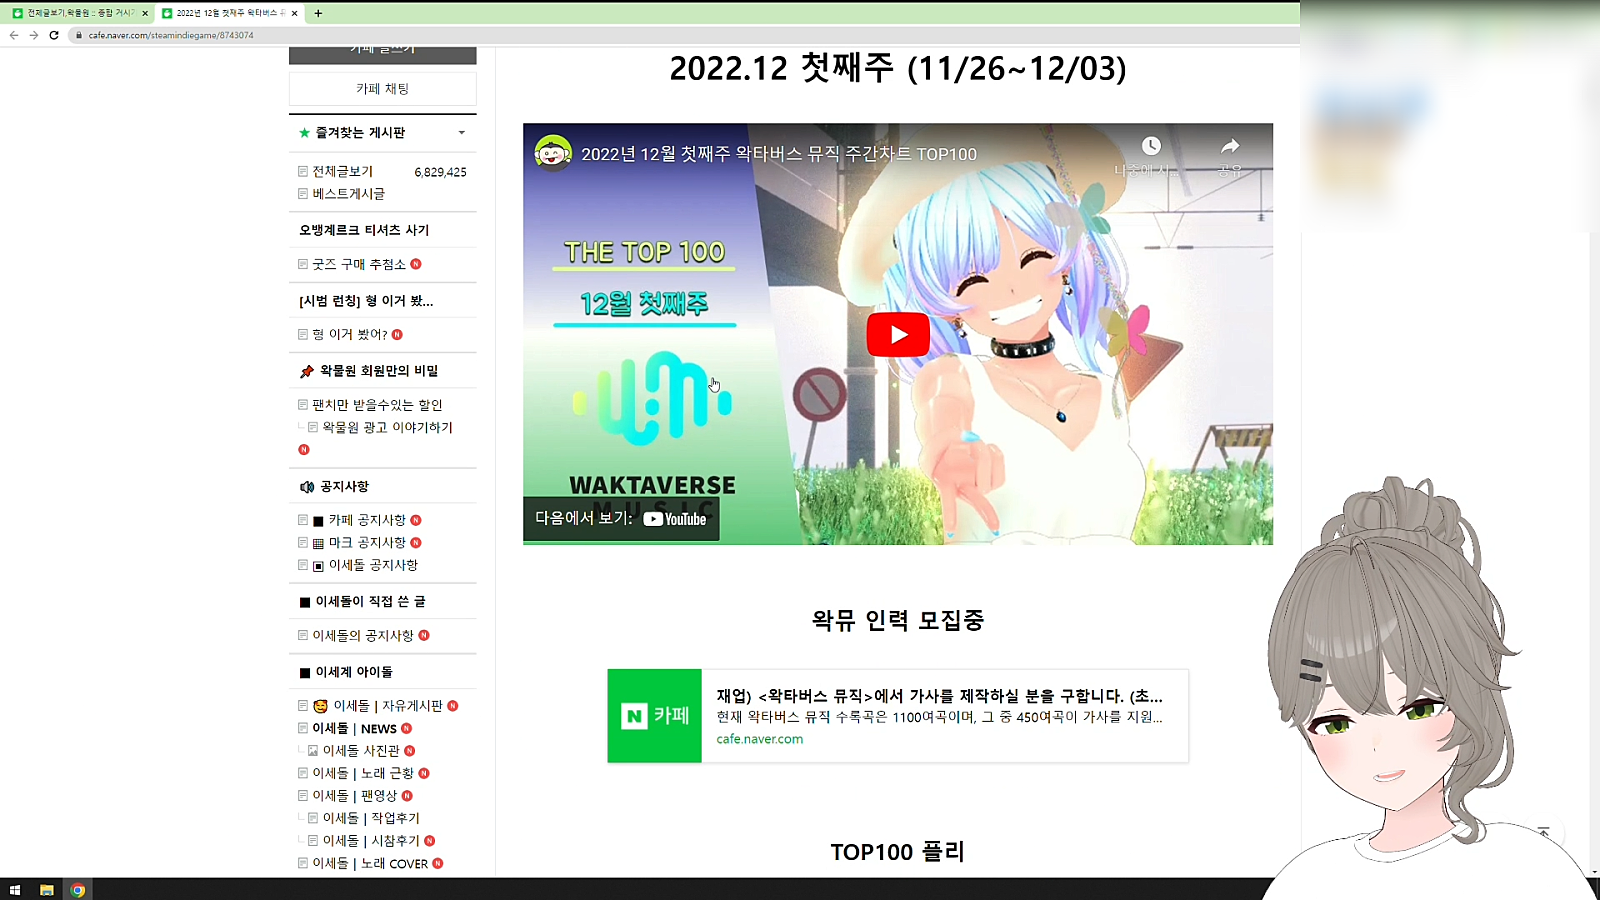Open the '이세돌 | 팬영상' board
This screenshot has height=900, width=1600.
click(355, 796)
